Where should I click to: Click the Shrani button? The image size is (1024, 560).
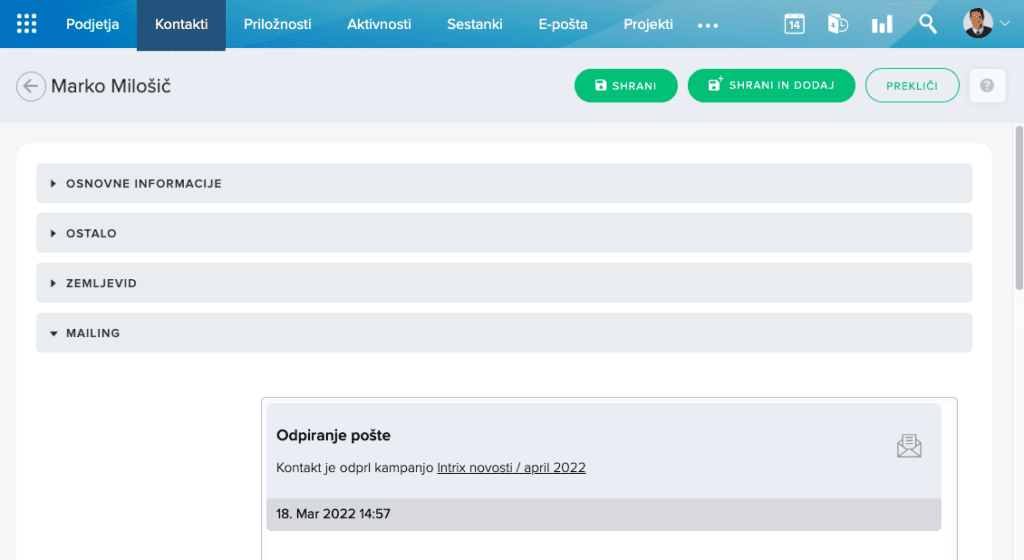pyautogui.click(x=625, y=86)
